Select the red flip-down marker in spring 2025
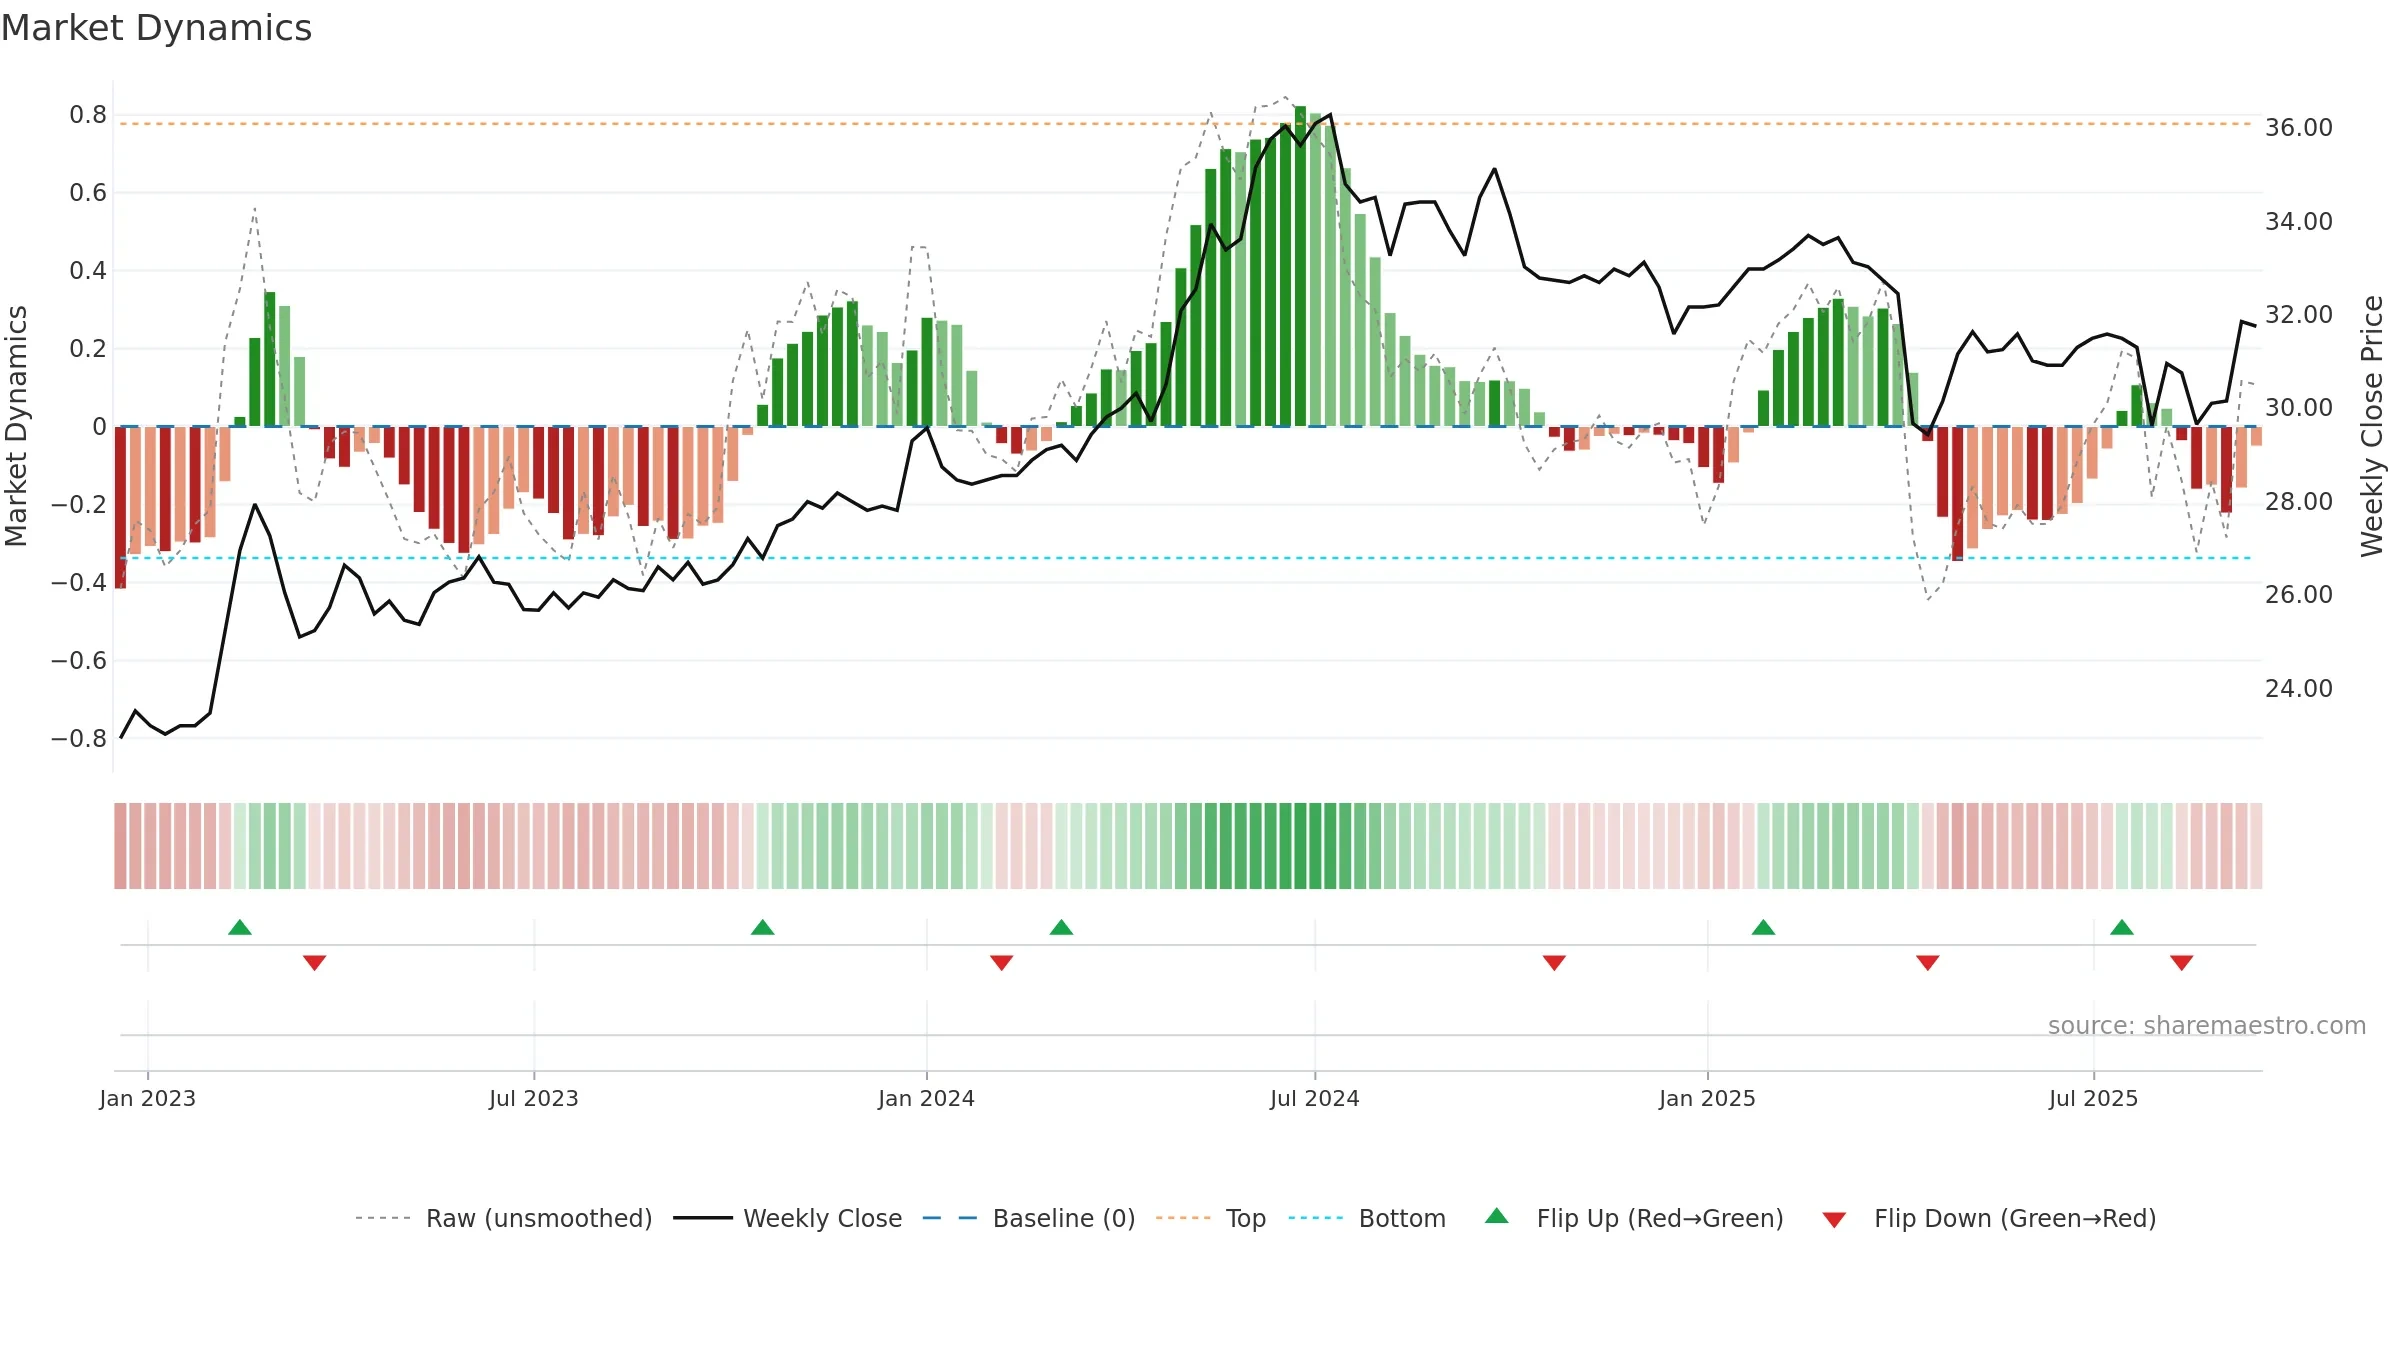The width and height of the screenshot is (2400, 1350). [1928, 963]
